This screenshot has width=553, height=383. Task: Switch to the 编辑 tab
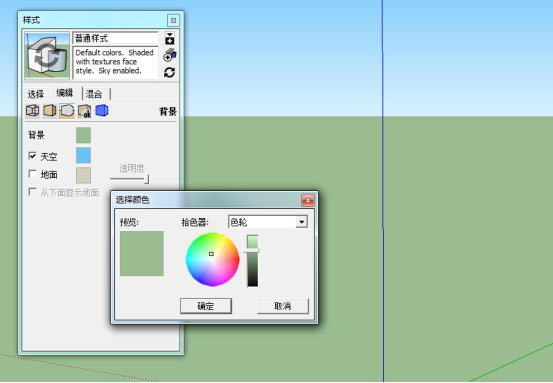pos(65,93)
